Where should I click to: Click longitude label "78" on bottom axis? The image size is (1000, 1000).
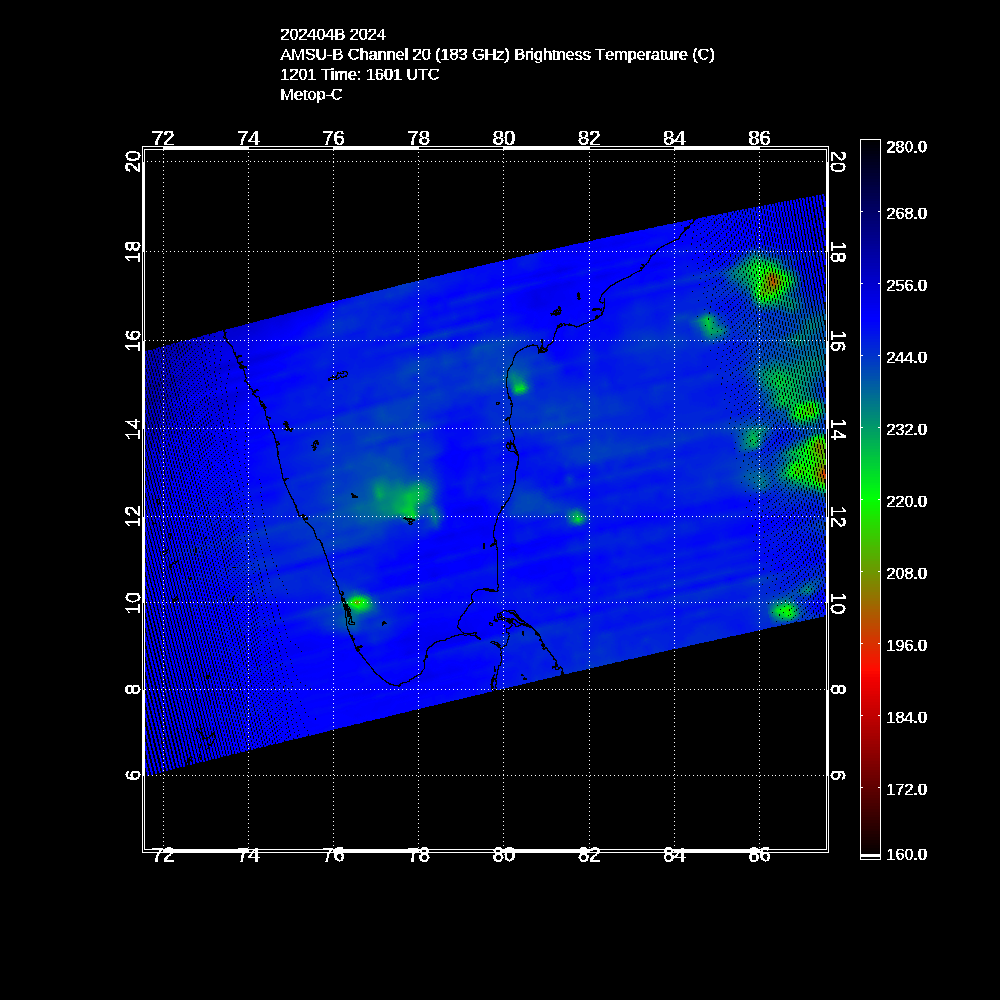point(419,856)
